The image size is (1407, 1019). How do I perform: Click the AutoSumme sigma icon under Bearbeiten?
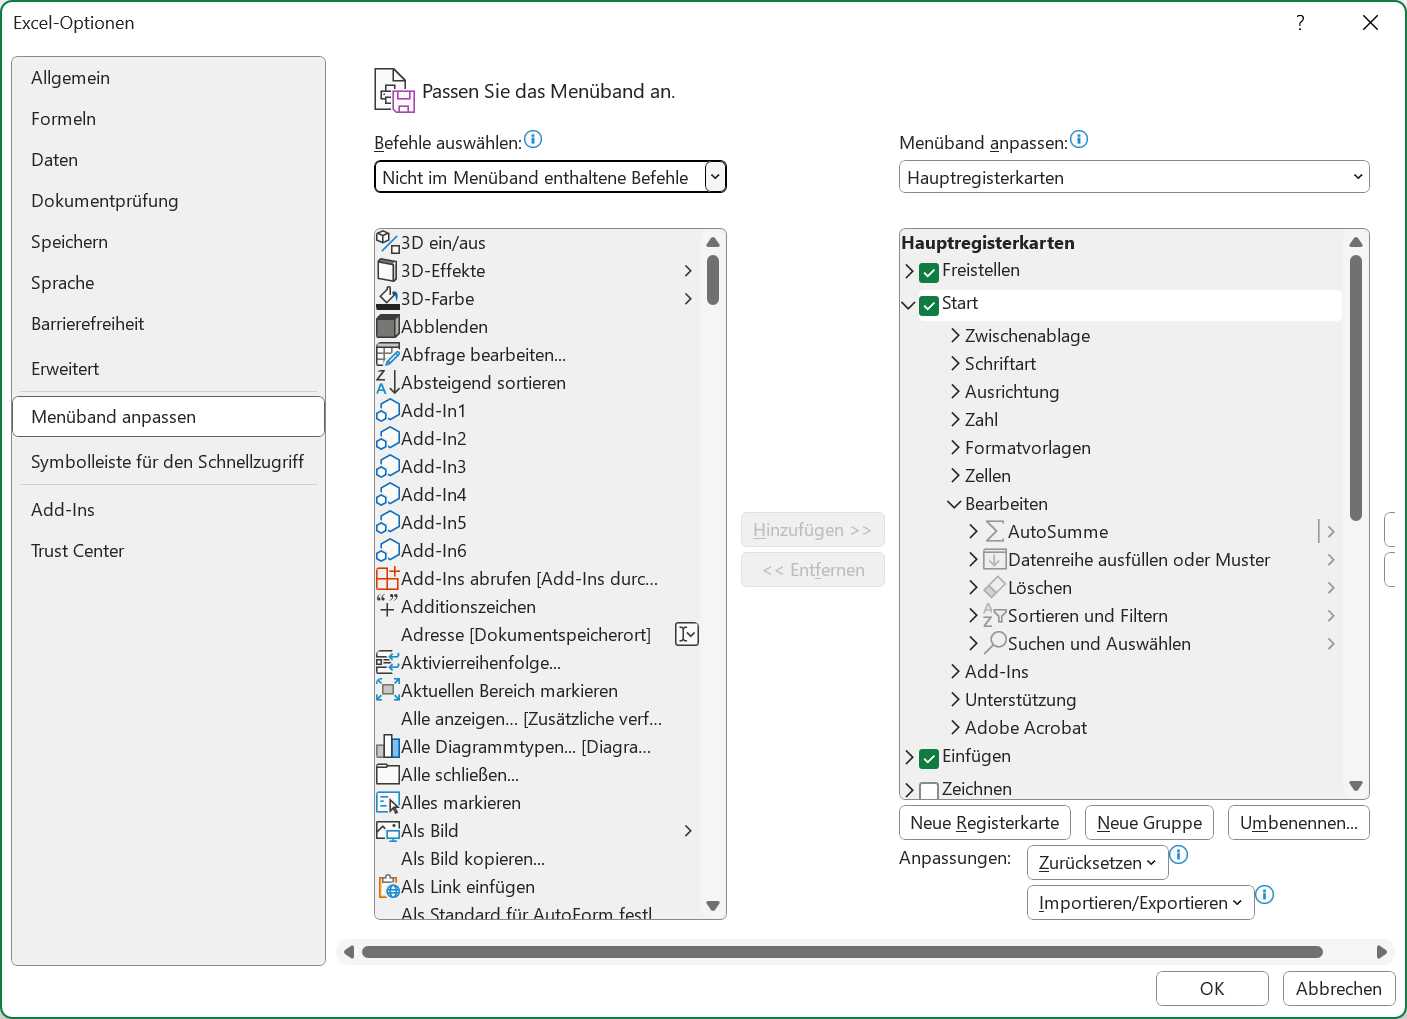994,531
